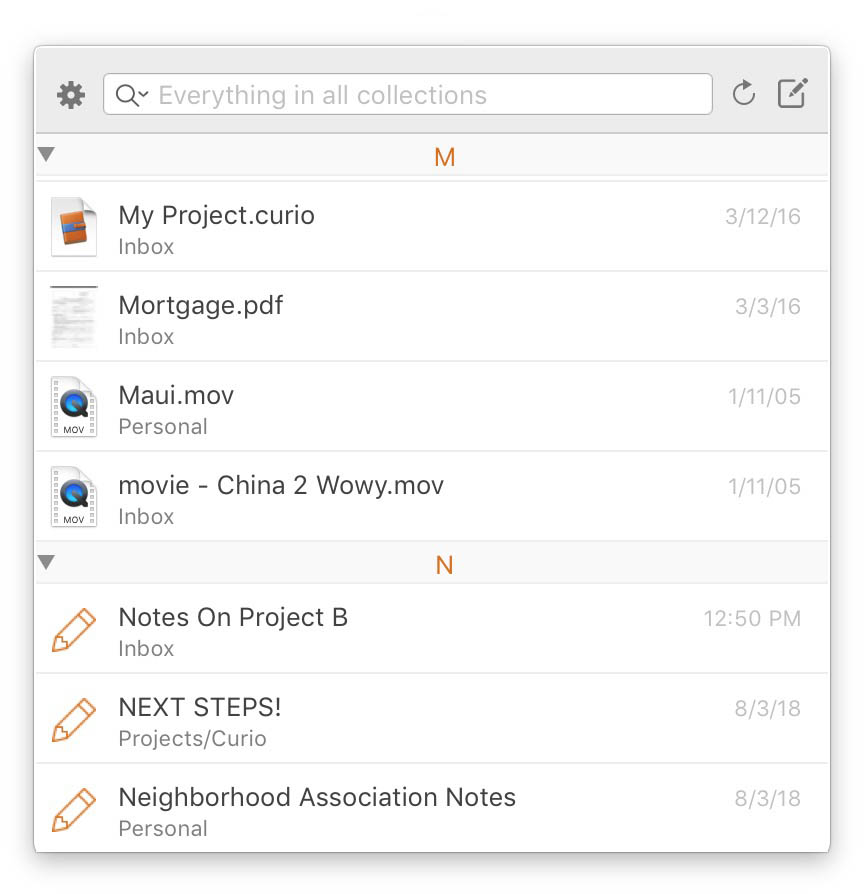The height and width of the screenshot is (894, 864).
Task: Click the refresh arrow icon
Action: 743,95
